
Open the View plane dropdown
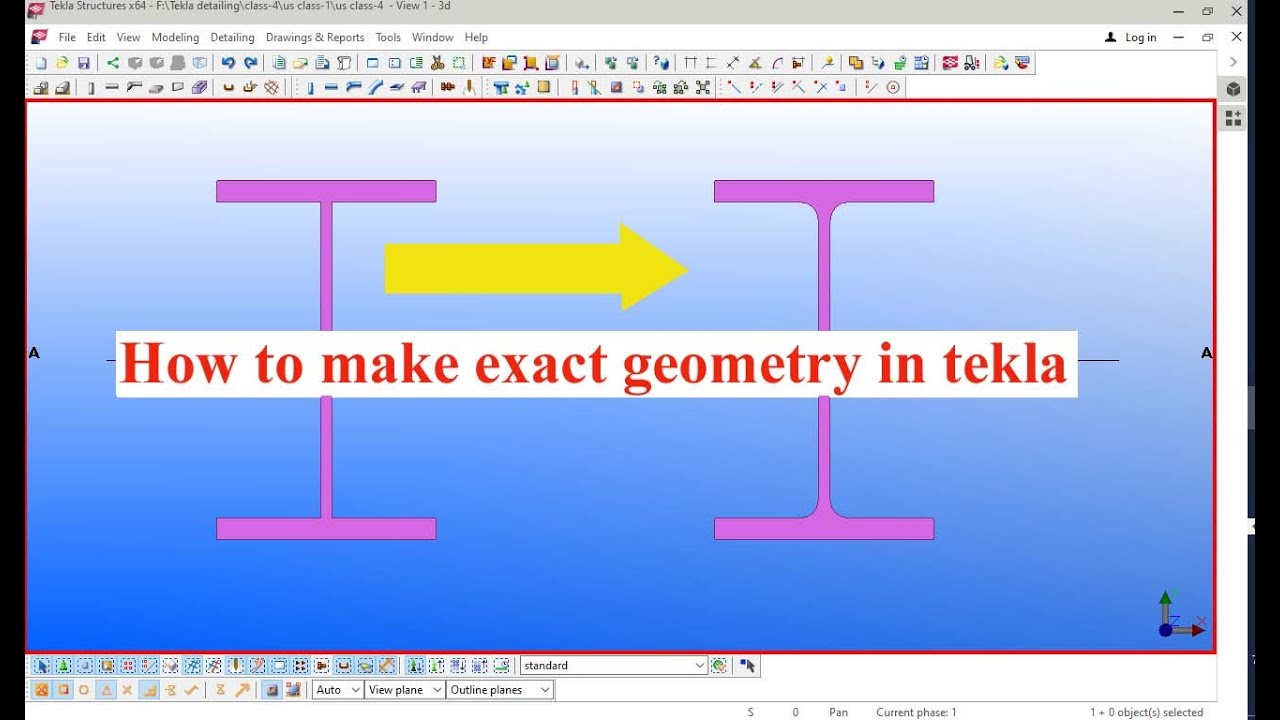tap(405, 690)
